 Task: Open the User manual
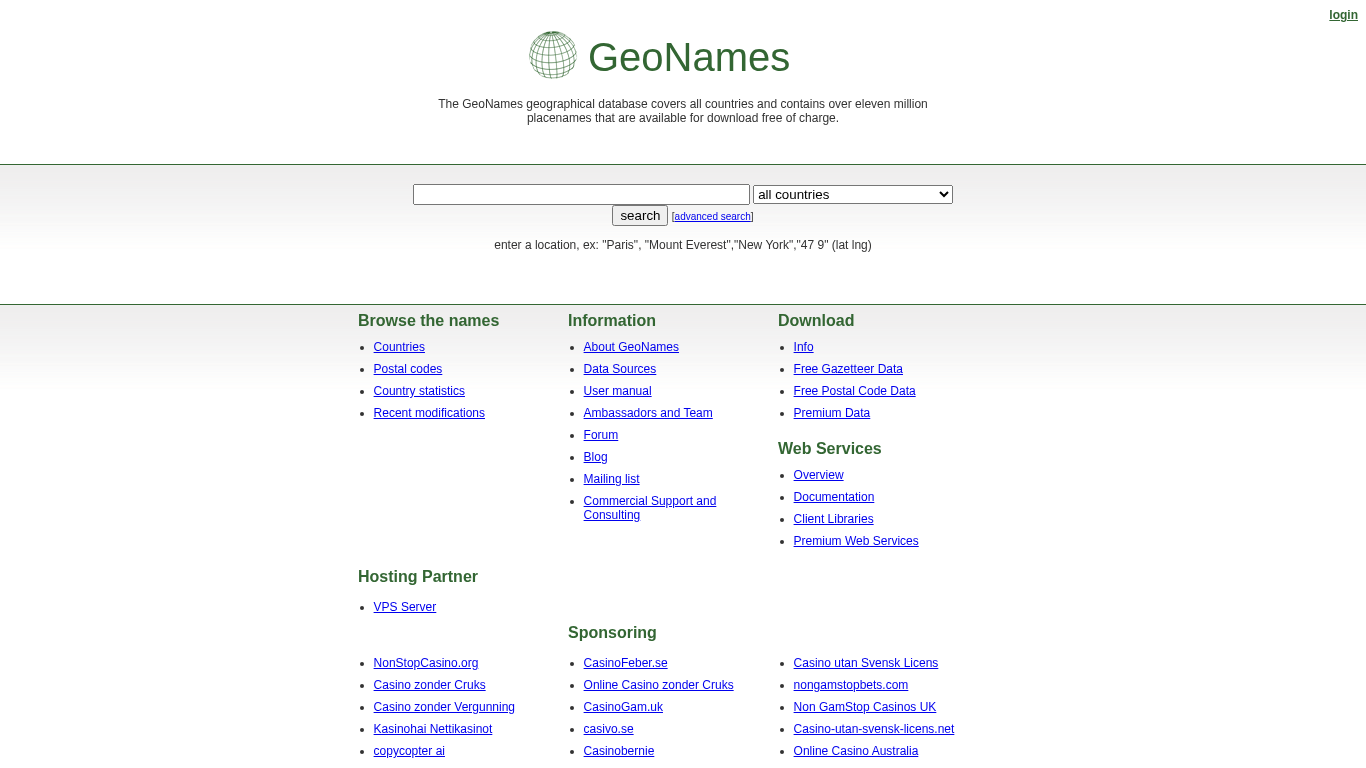click(x=618, y=391)
